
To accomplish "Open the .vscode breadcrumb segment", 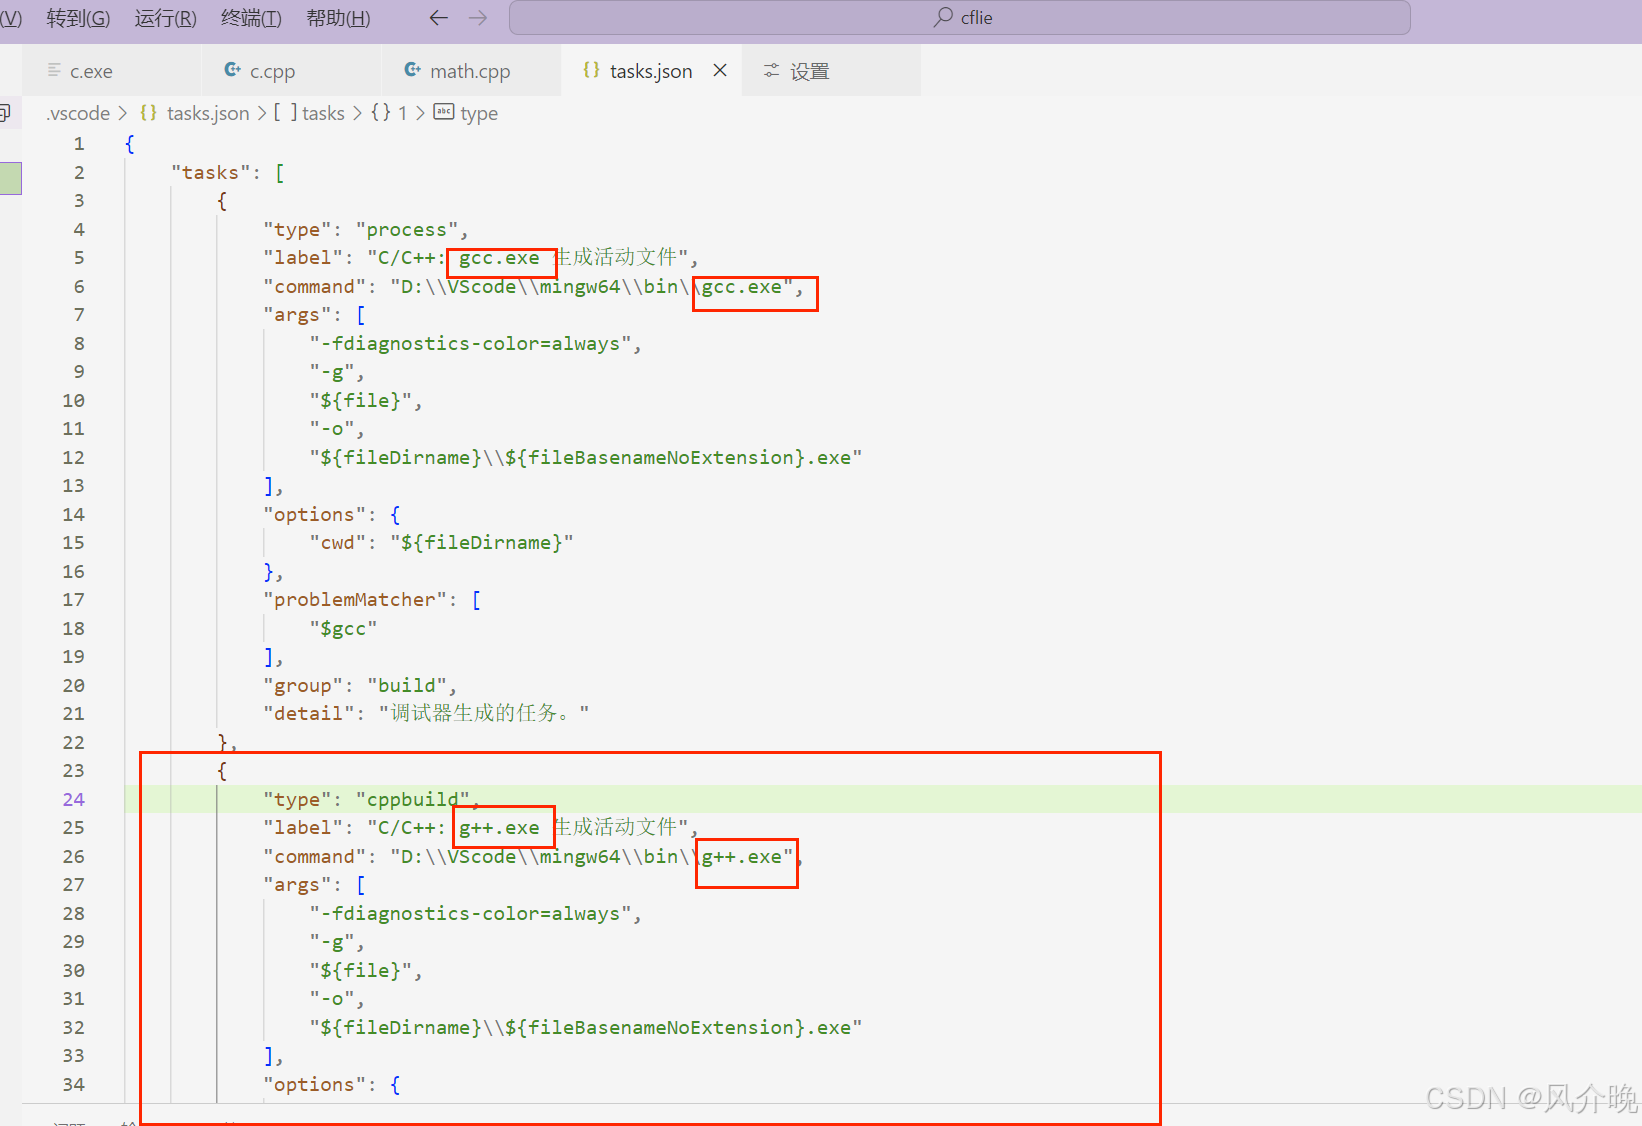I will coord(77,112).
